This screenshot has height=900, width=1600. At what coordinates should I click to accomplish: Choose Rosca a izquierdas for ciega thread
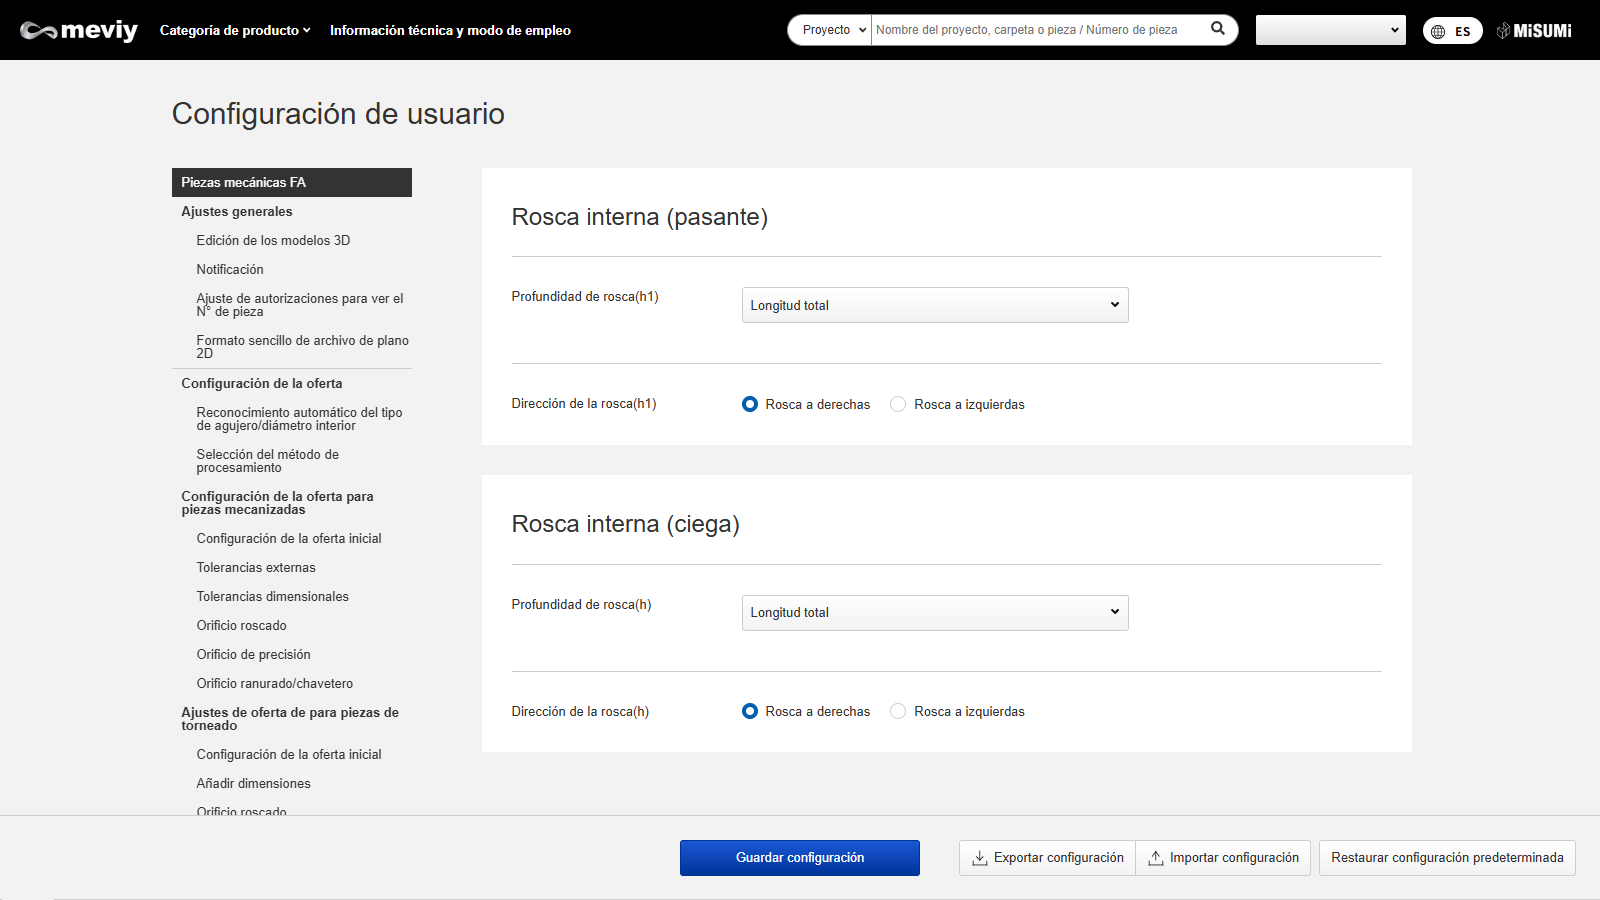tap(898, 711)
